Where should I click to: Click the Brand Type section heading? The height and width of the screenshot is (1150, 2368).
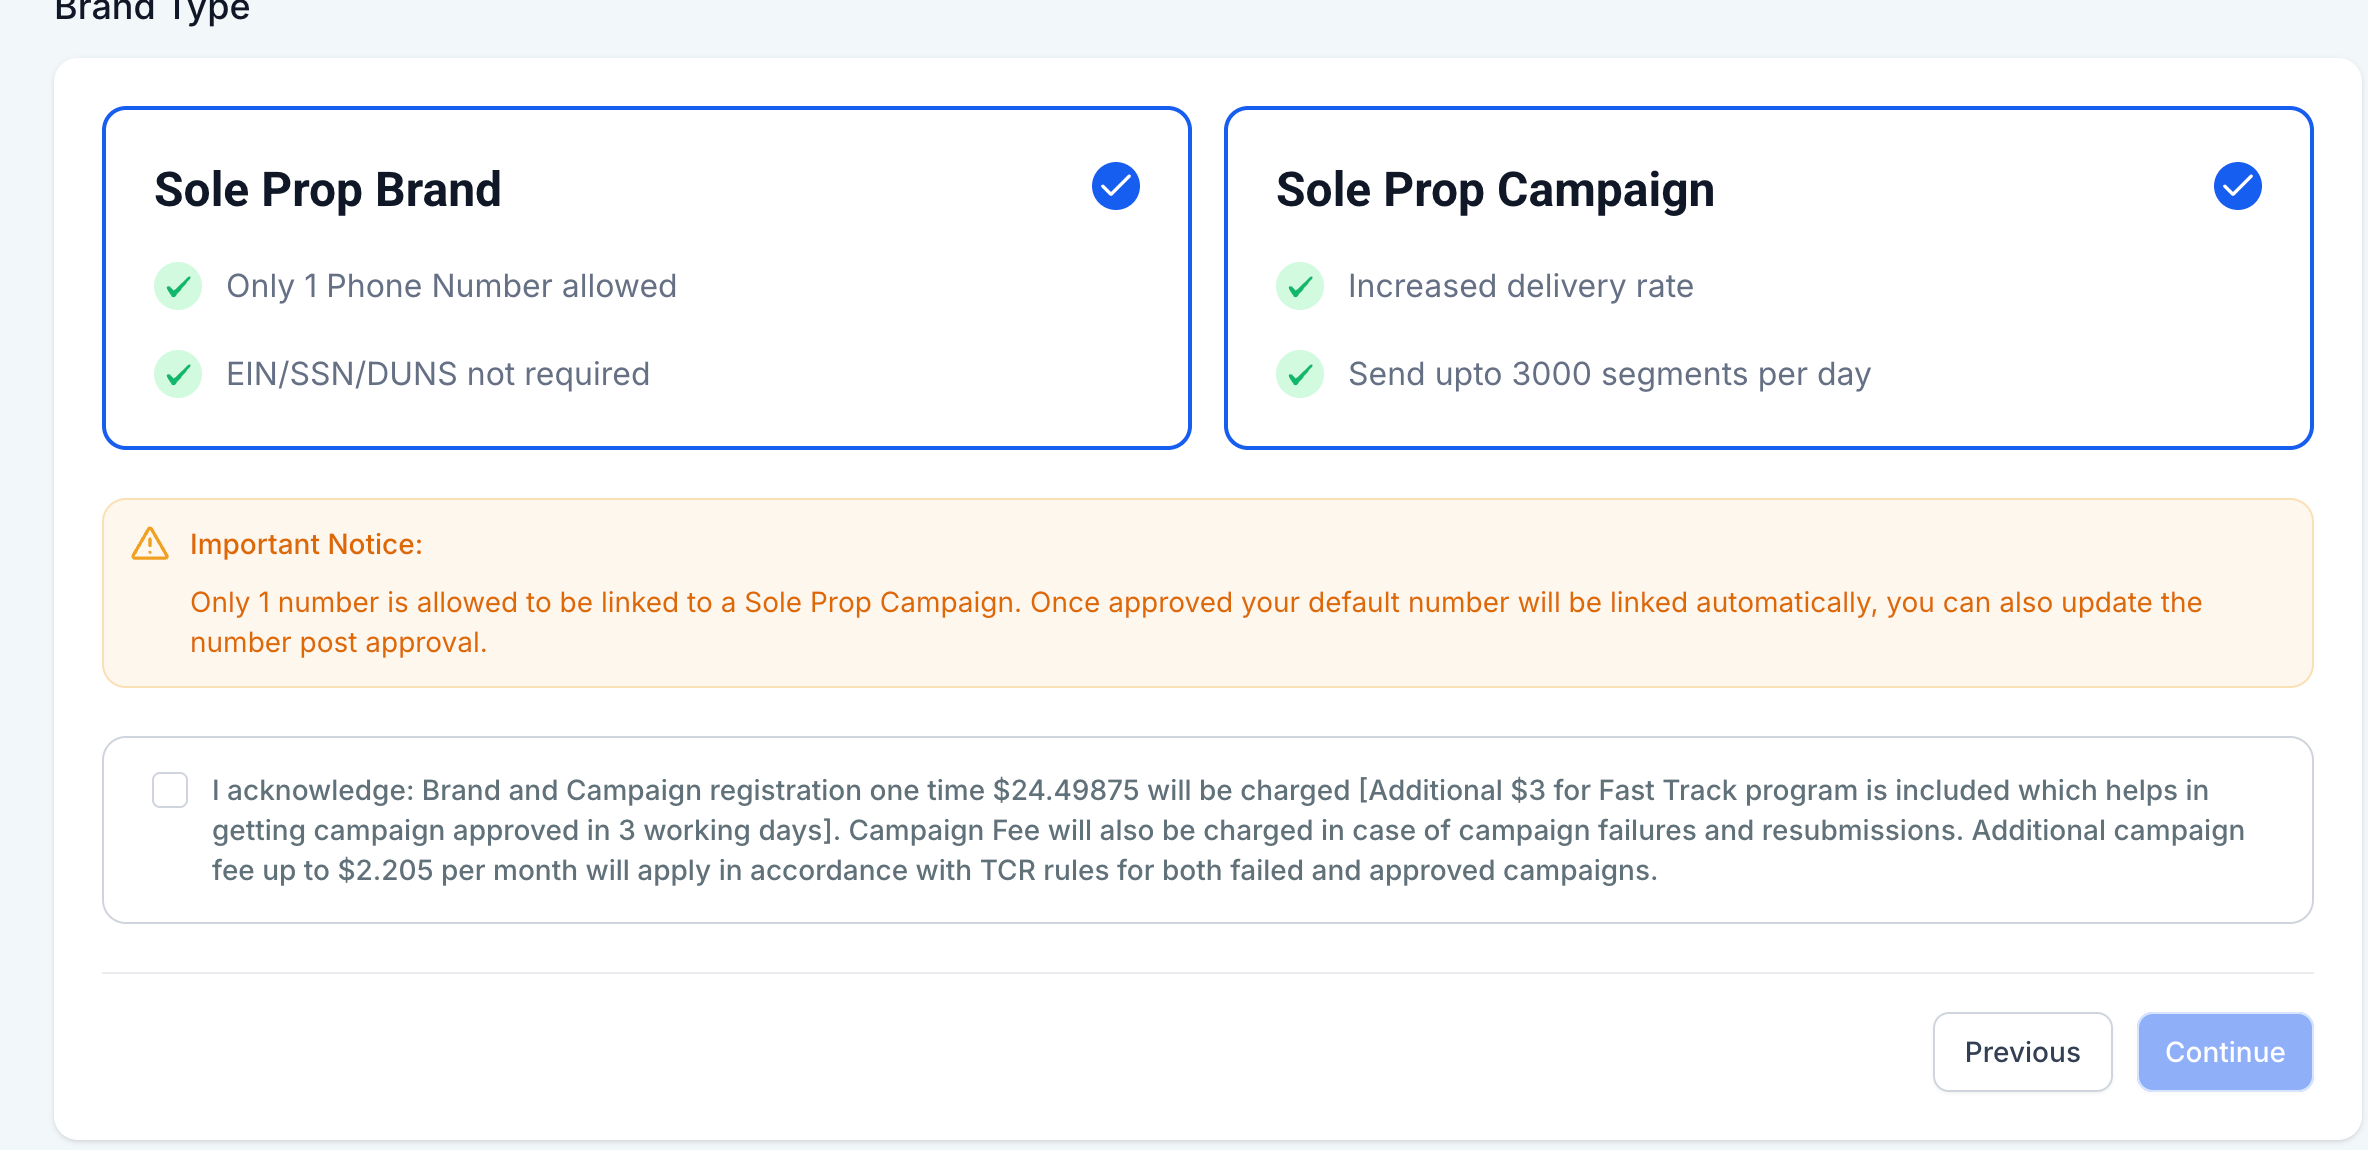[152, 10]
